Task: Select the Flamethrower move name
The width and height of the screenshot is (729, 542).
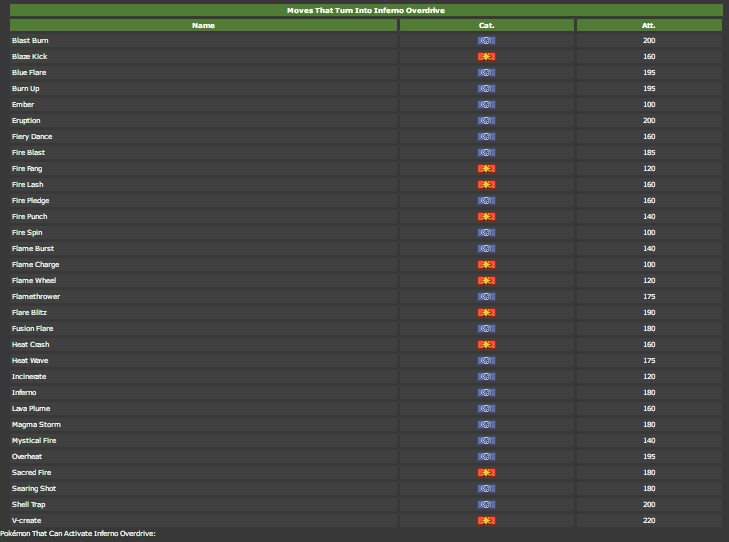Action: pyautogui.click(x=36, y=297)
